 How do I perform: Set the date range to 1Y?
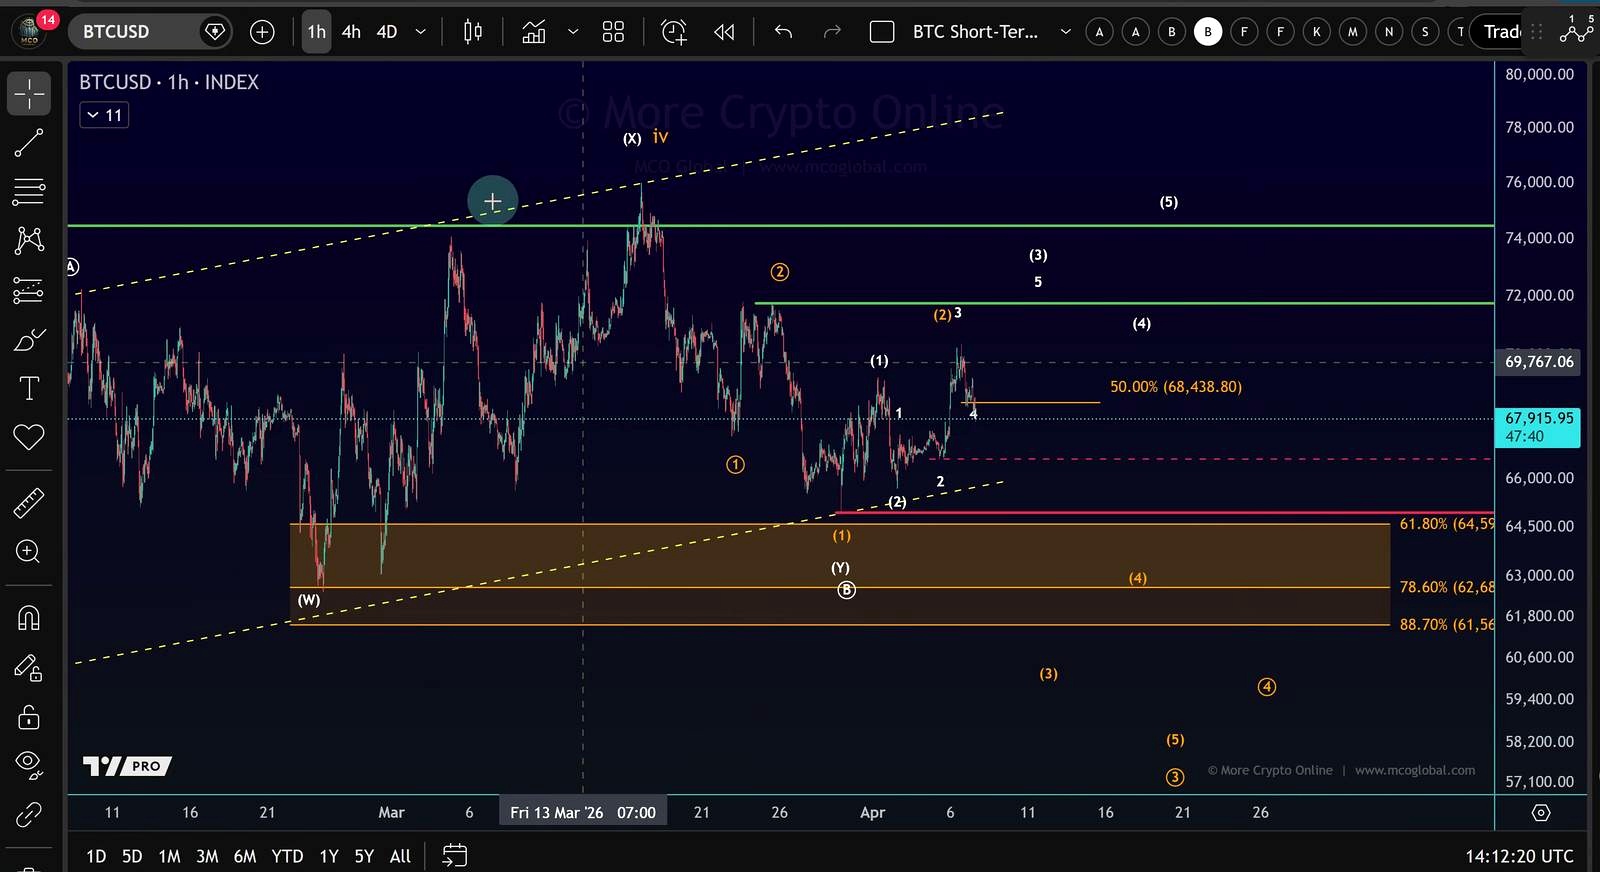point(329,856)
